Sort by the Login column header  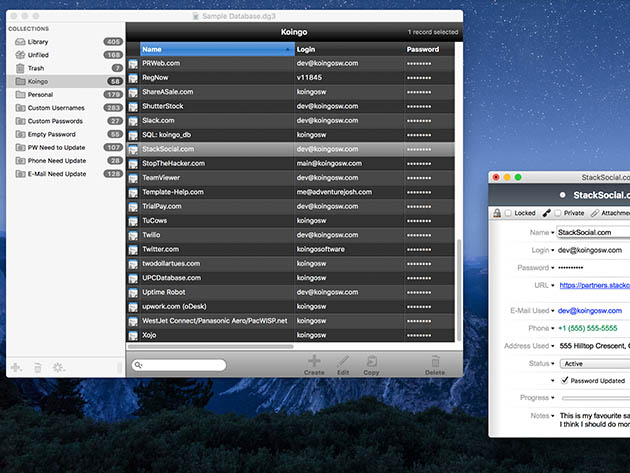pyautogui.click(x=349, y=49)
